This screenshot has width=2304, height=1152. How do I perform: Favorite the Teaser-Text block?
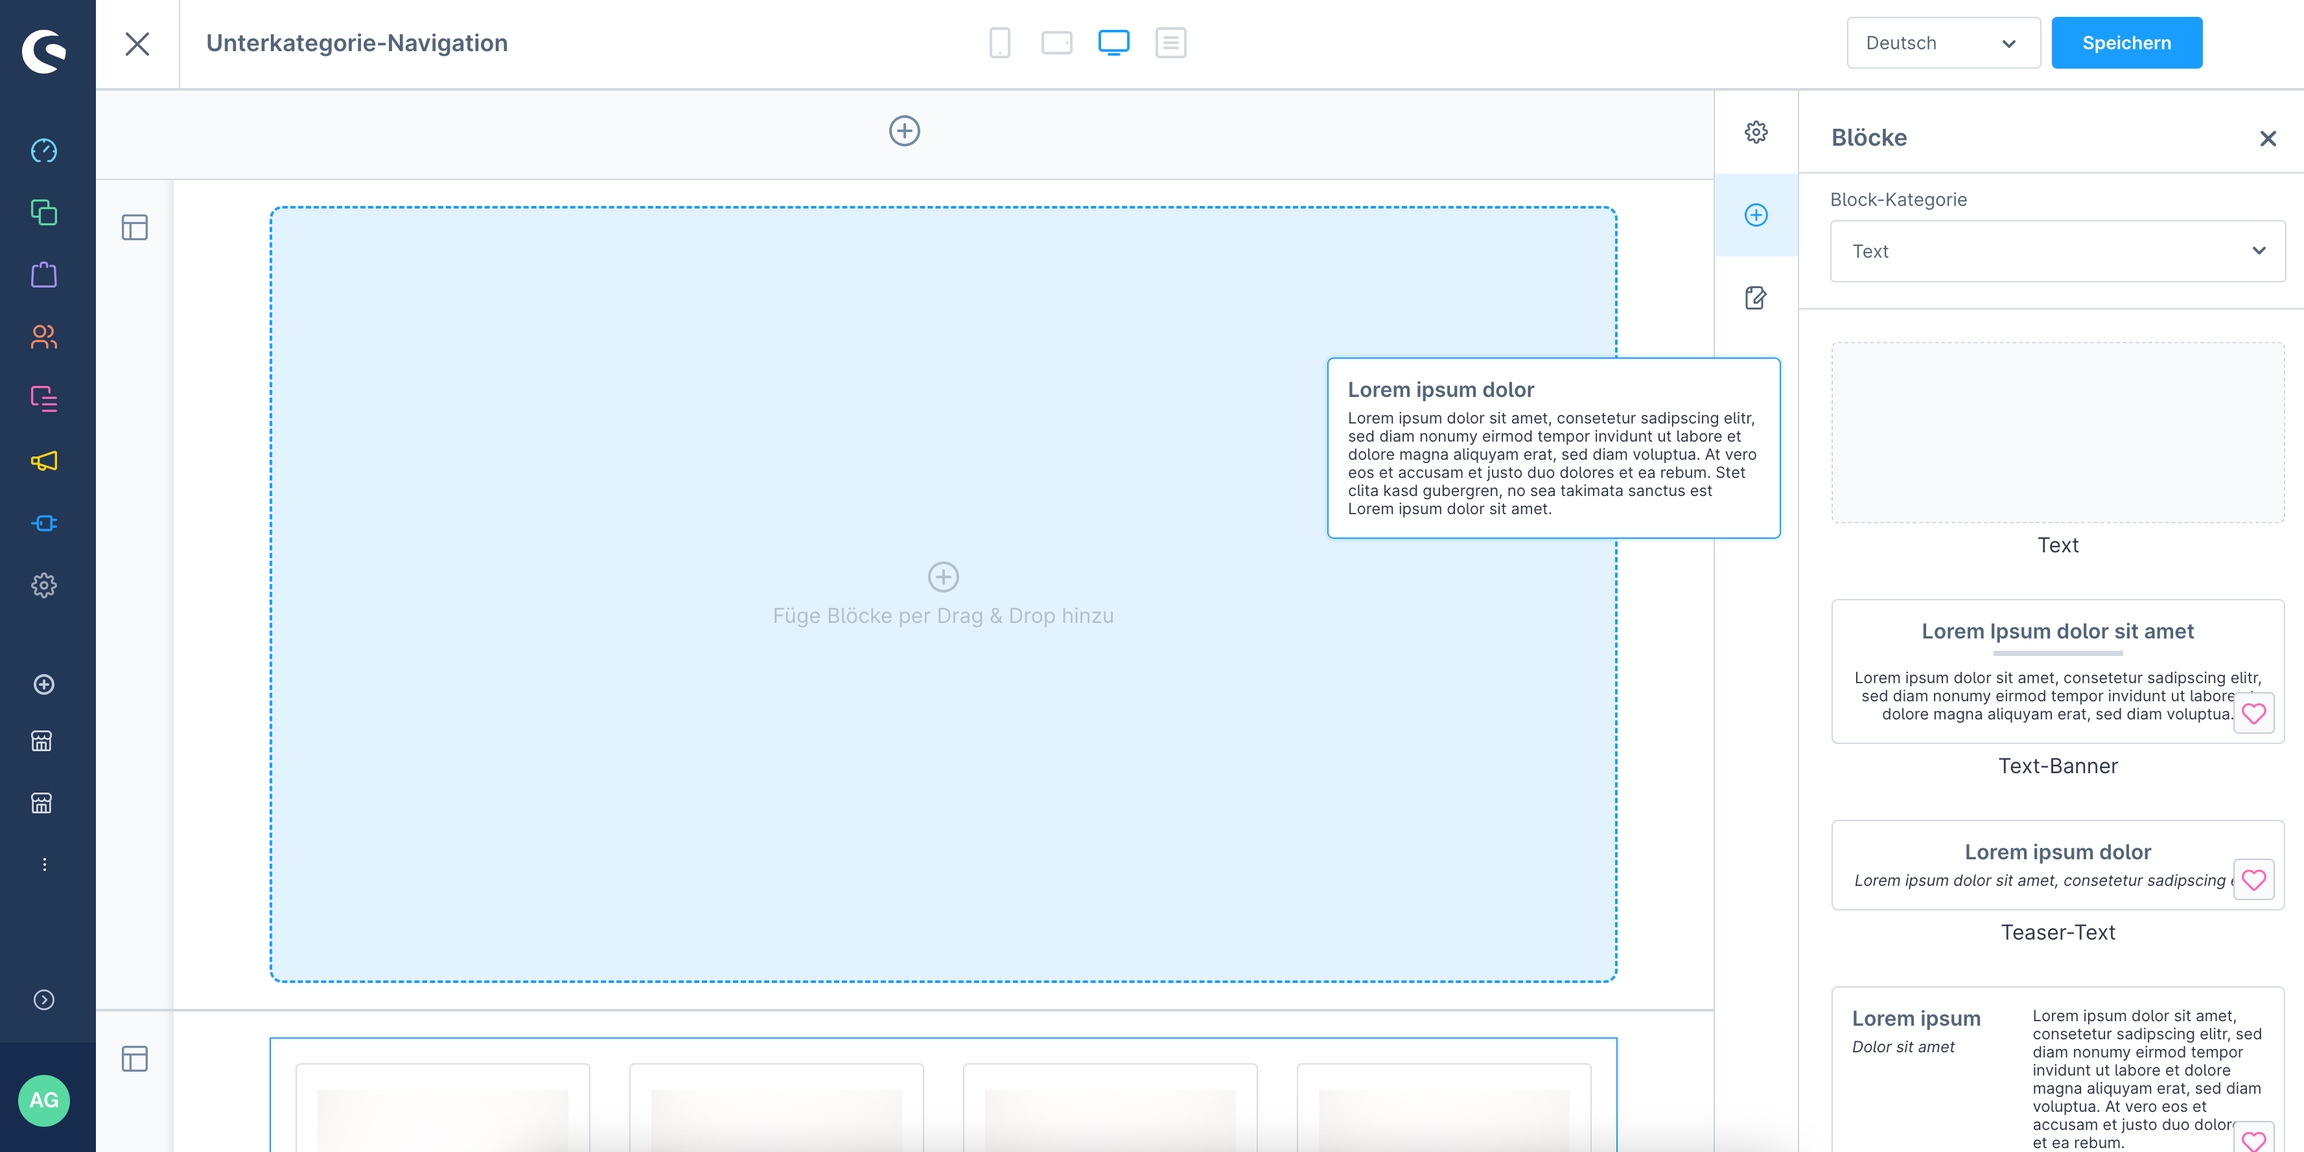[x=2253, y=880]
